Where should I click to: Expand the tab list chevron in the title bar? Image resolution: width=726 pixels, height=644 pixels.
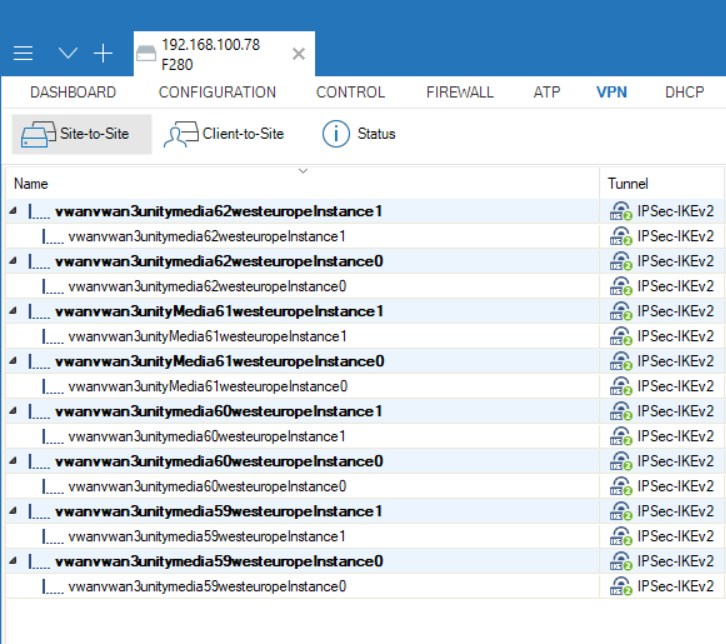(68, 53)
